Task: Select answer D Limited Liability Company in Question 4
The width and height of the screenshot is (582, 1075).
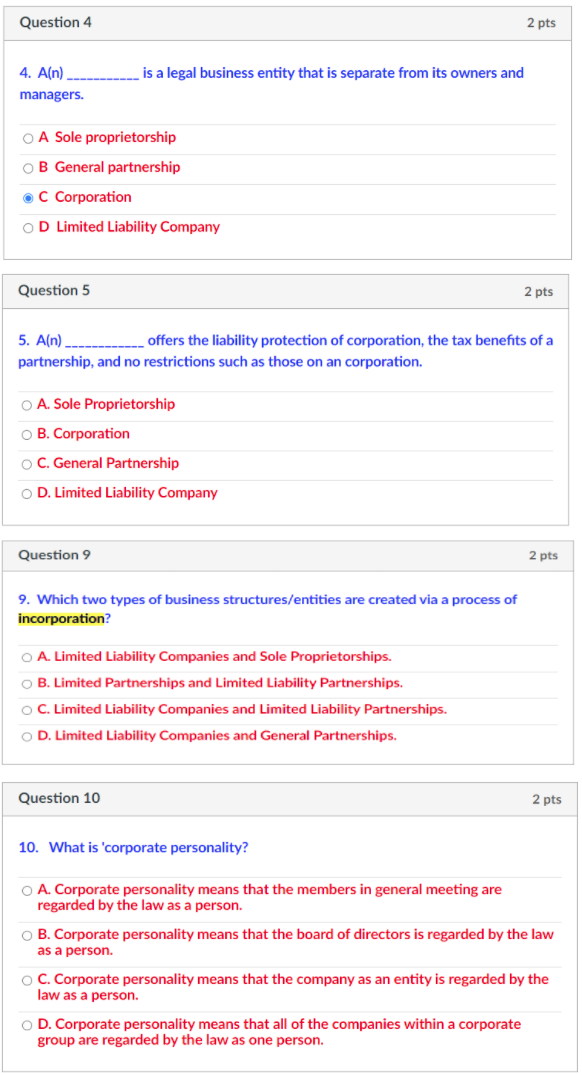Action: (28, 227)
